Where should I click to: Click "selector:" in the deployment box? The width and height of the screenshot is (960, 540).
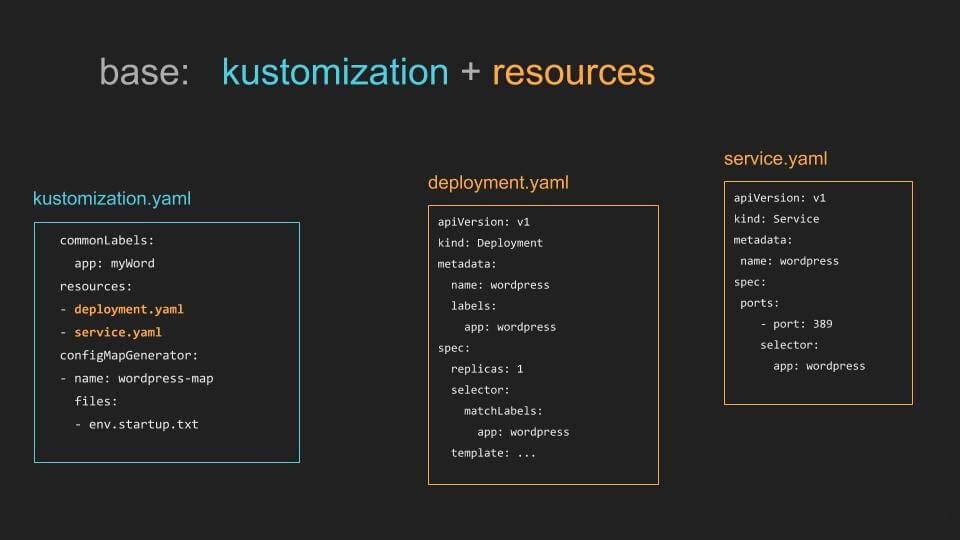(480, 390)
